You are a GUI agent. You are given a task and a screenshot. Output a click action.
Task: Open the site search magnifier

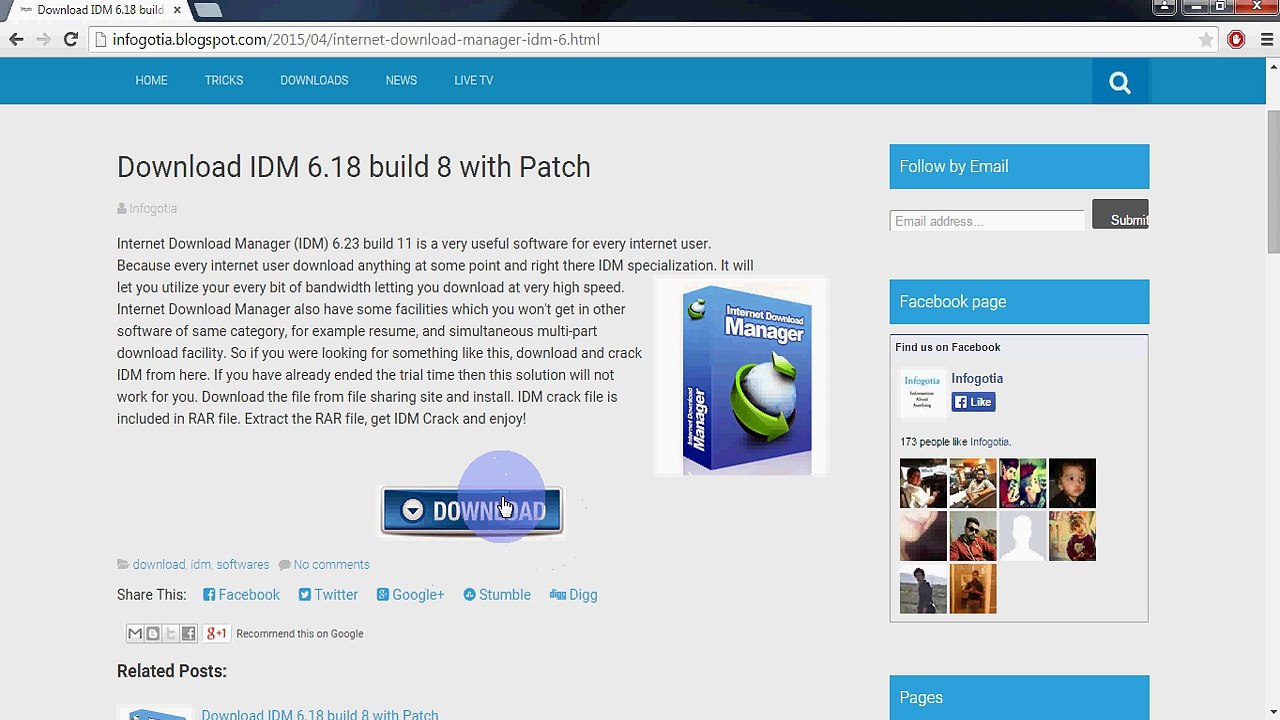click(x=1120, y=82)
